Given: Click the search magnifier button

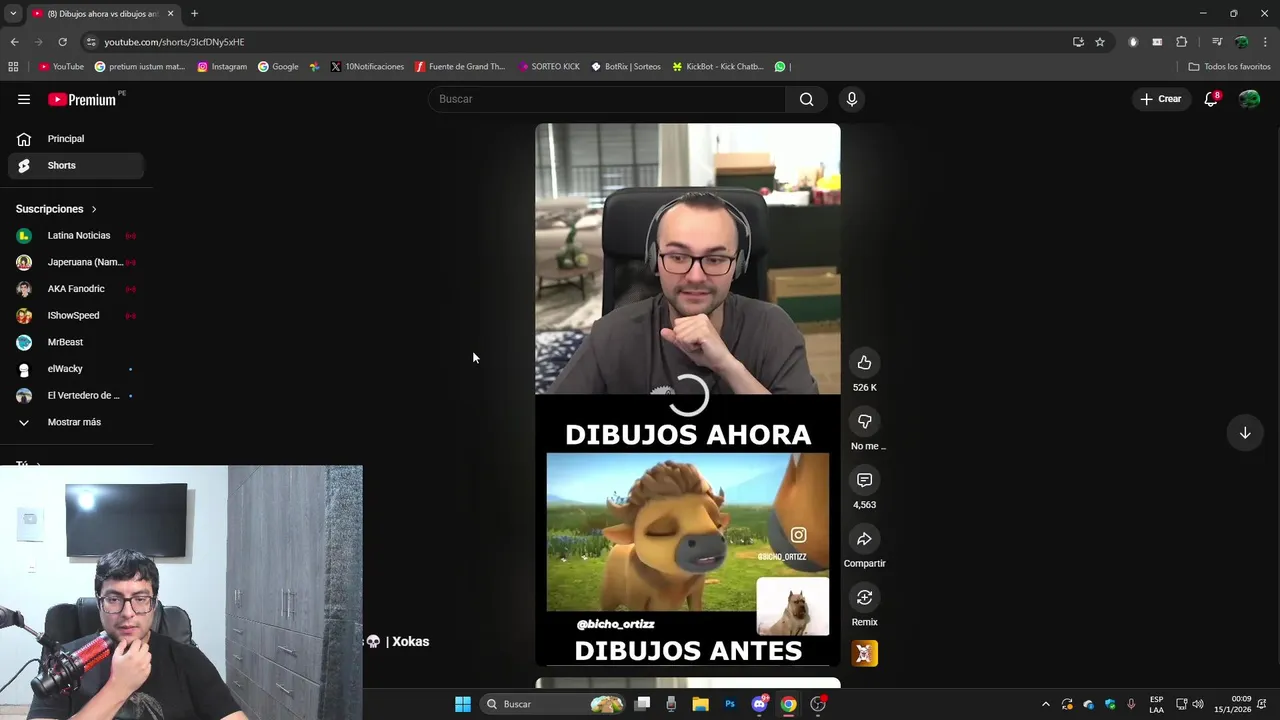Looking at the screenshot, I should click(x=806, y=99).
